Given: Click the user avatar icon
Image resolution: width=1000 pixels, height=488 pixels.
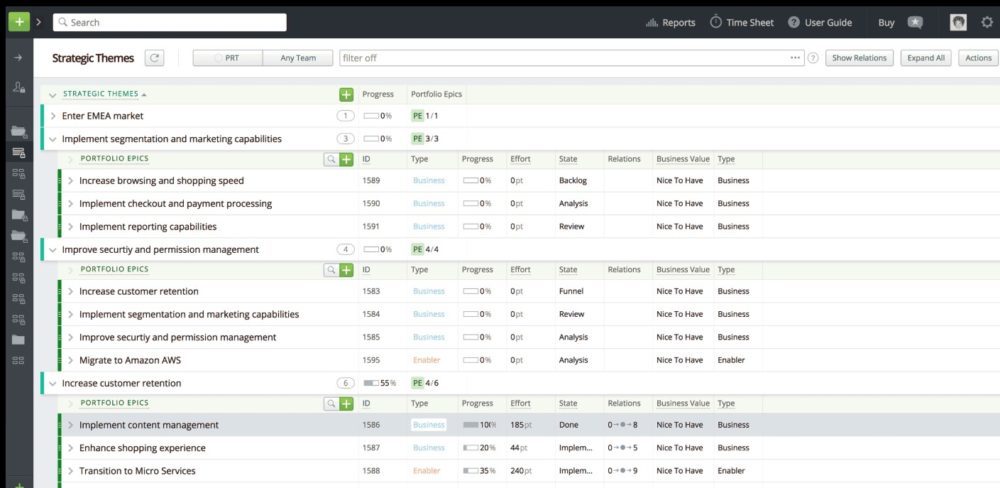Looking at the screenshot, I should tap(958, 22).
